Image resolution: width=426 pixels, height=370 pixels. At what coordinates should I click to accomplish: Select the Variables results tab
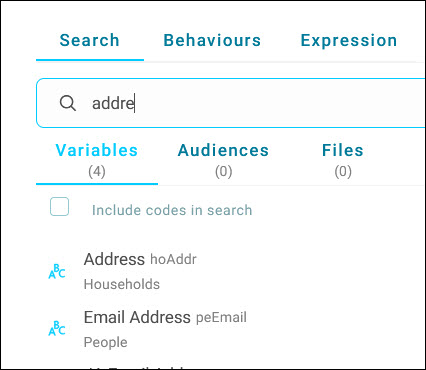pos(97,161)
